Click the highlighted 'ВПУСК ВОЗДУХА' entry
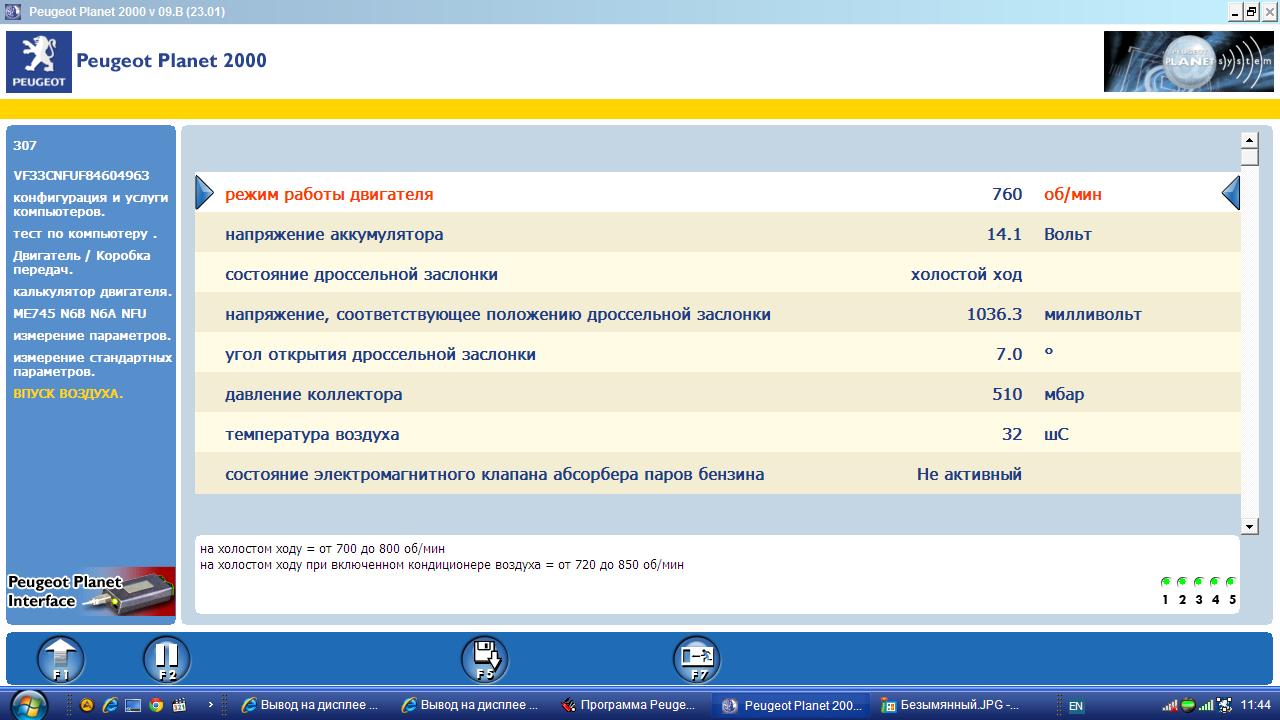 (68, 393)
